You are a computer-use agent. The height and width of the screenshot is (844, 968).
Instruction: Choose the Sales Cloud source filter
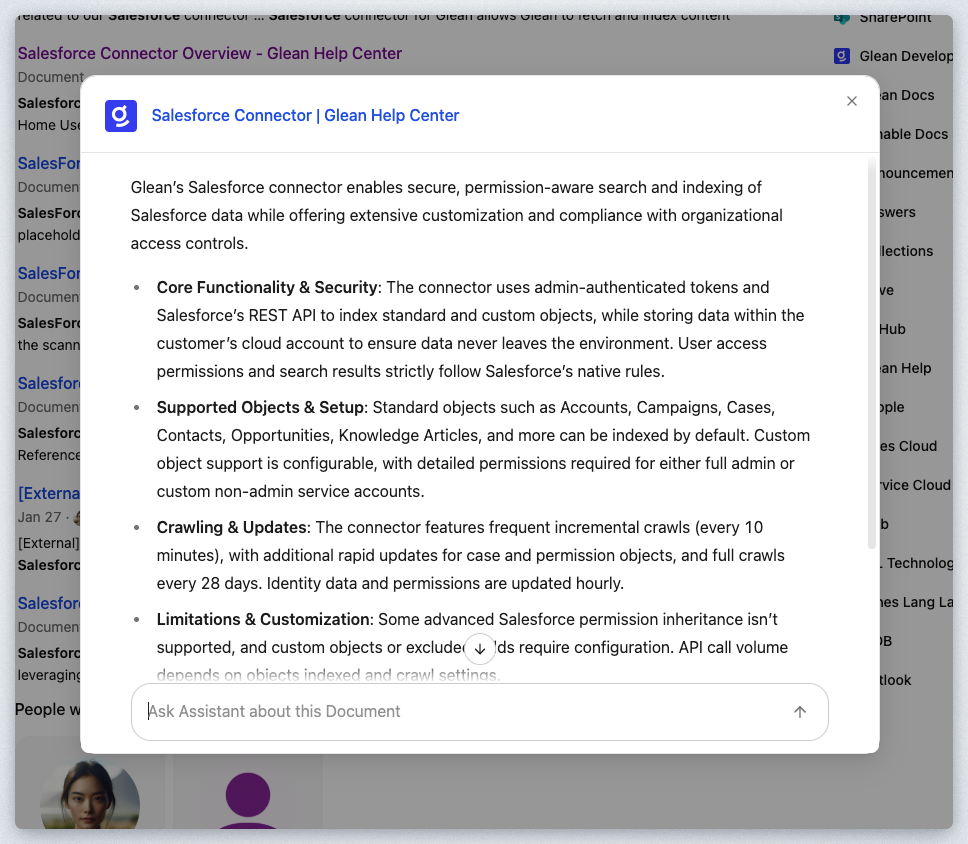908,446
